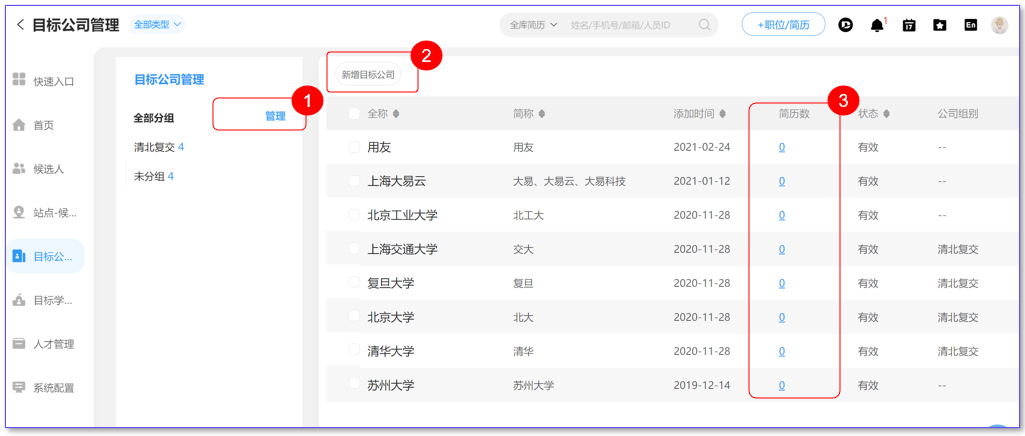Open resume count link for 上海大易云
The height and width of the screenshot is (436, 1025).
coord(782,181)
